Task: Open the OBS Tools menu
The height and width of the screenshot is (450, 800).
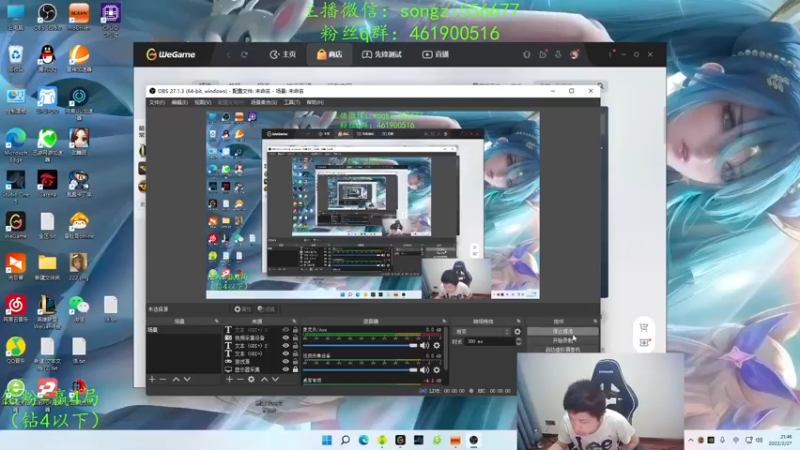Action: 292,103
